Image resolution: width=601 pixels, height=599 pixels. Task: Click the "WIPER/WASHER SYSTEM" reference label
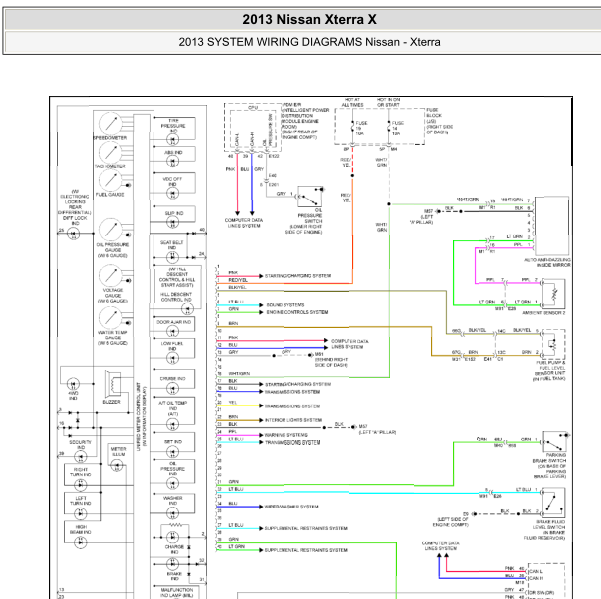click(291, 507)
